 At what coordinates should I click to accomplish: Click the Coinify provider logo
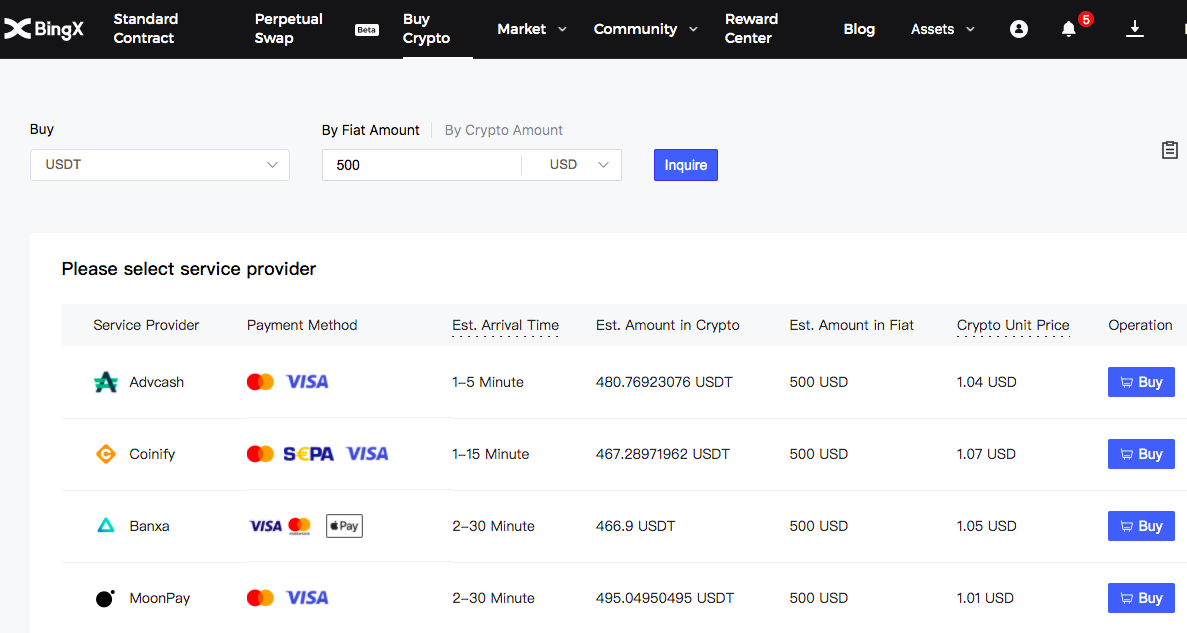[x=106, y=454]
